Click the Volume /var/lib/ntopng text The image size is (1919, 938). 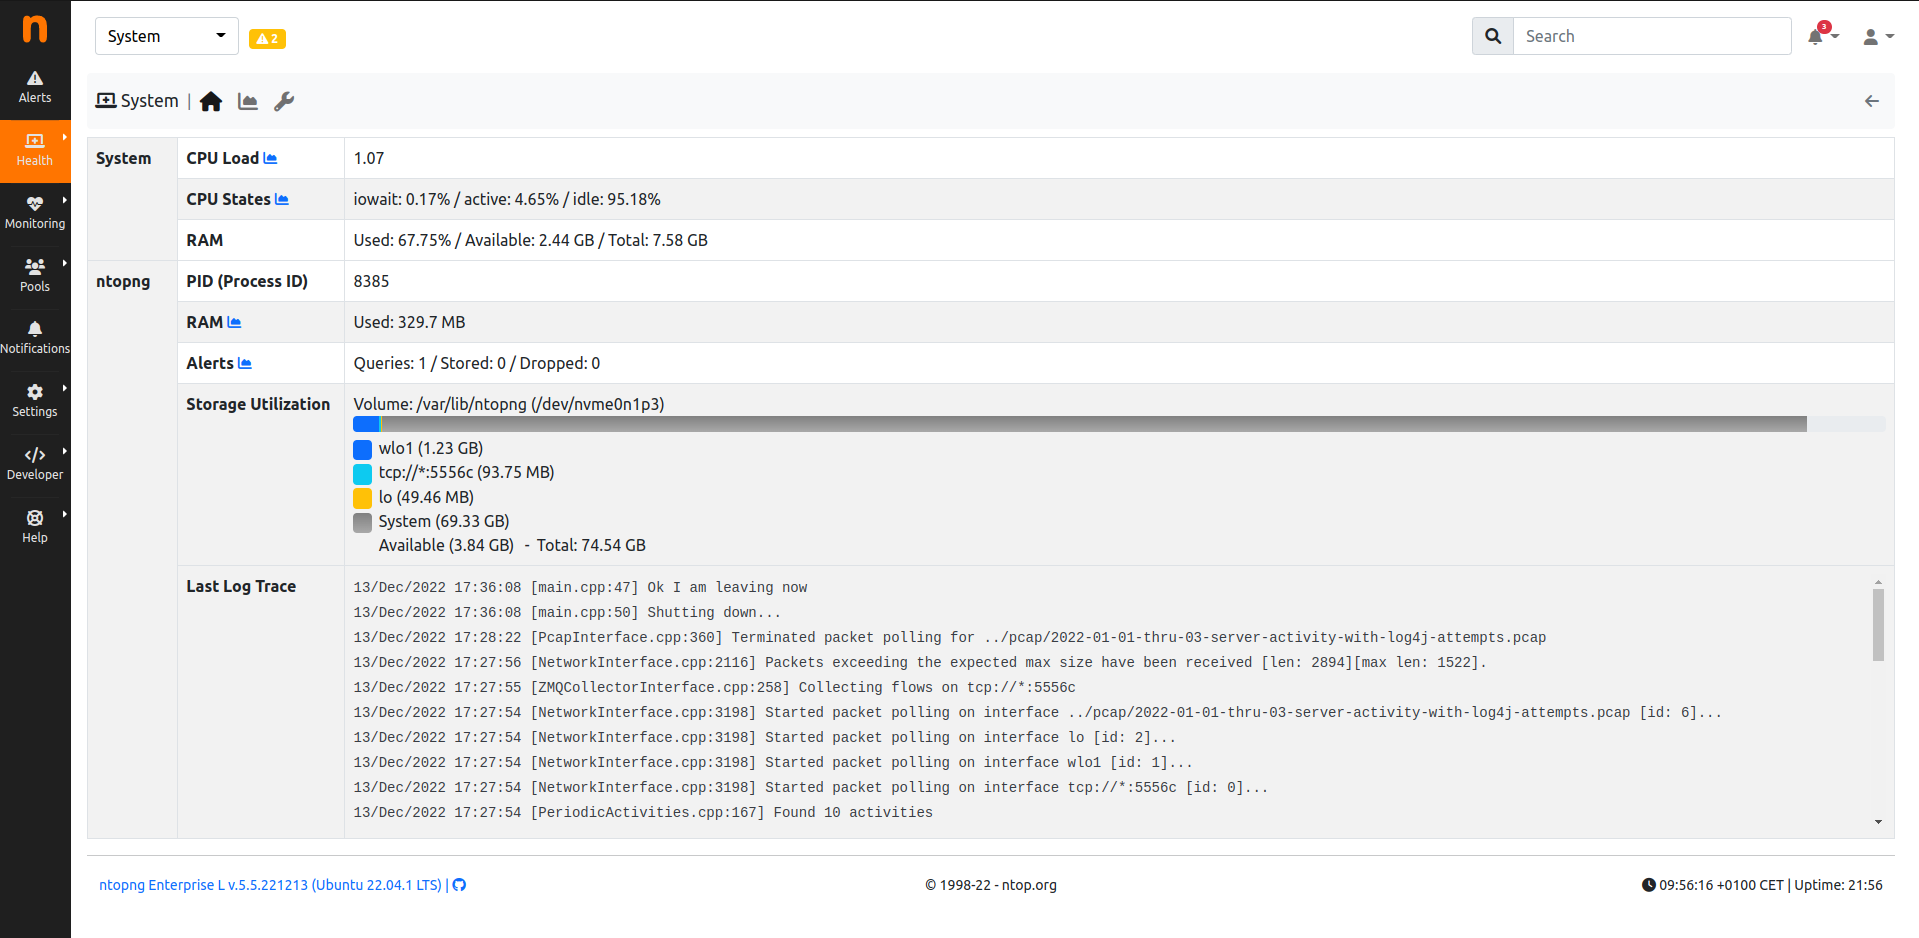[509, 404]
